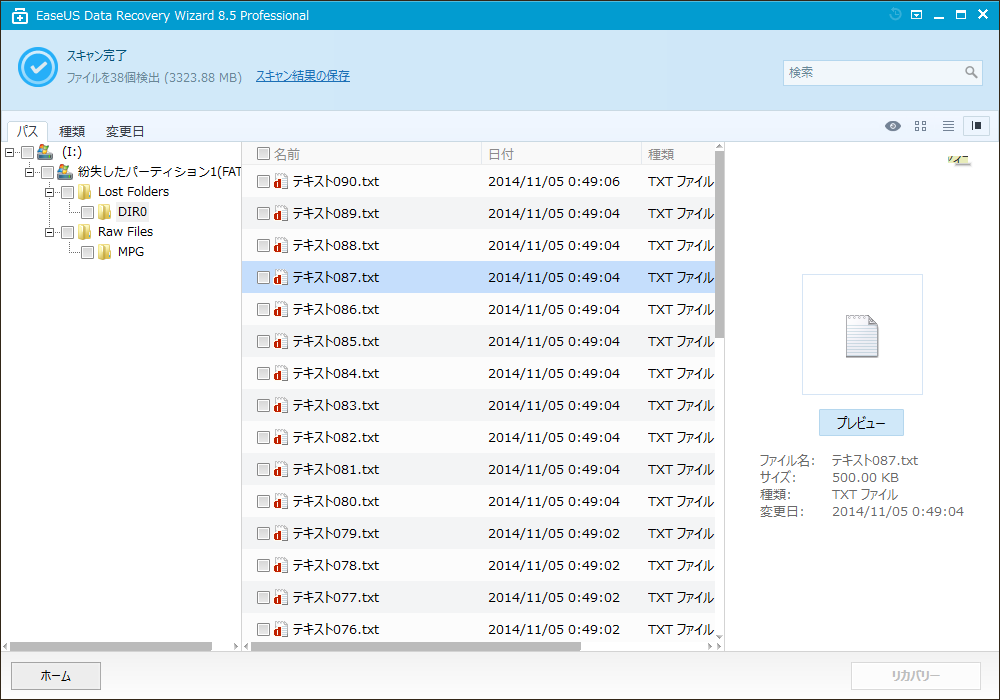Click the ホーム button
Screen dimensions: 1000x700
click(x=56, y=676)
